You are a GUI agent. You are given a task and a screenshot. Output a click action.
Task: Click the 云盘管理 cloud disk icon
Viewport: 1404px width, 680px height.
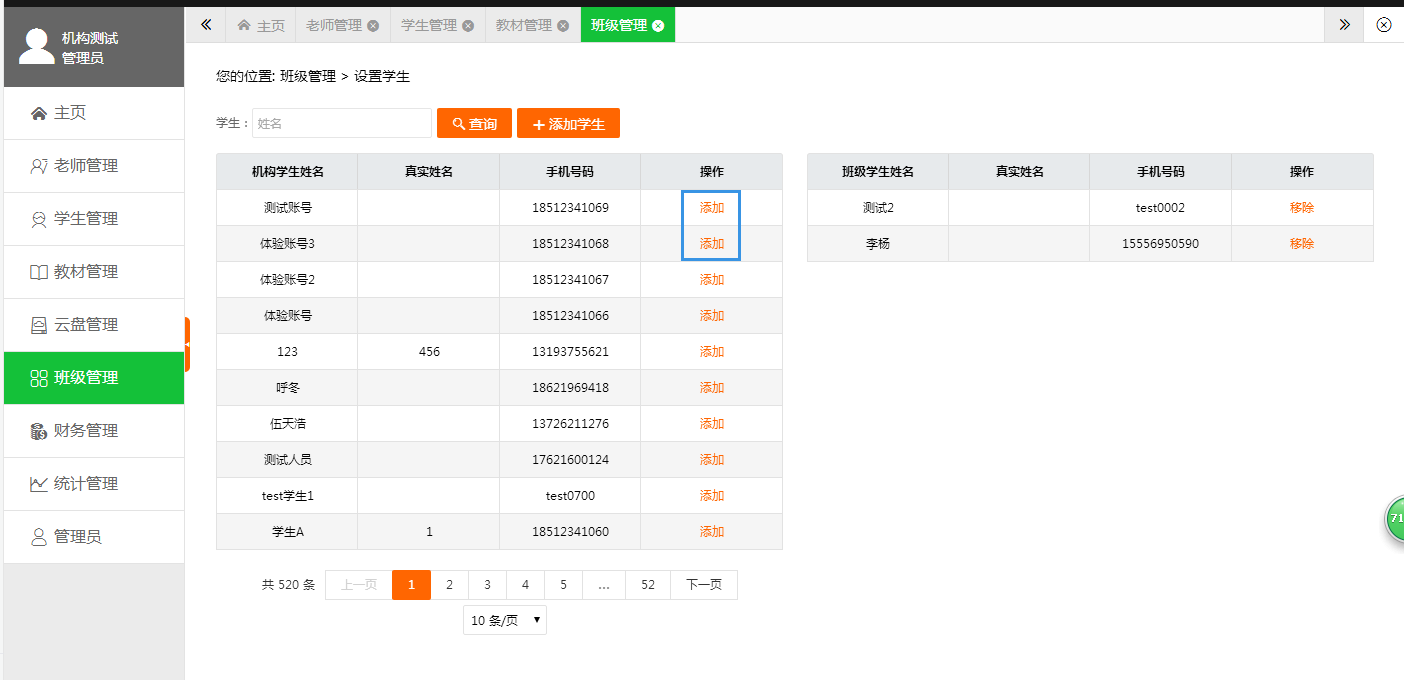[x=39, y=325]
